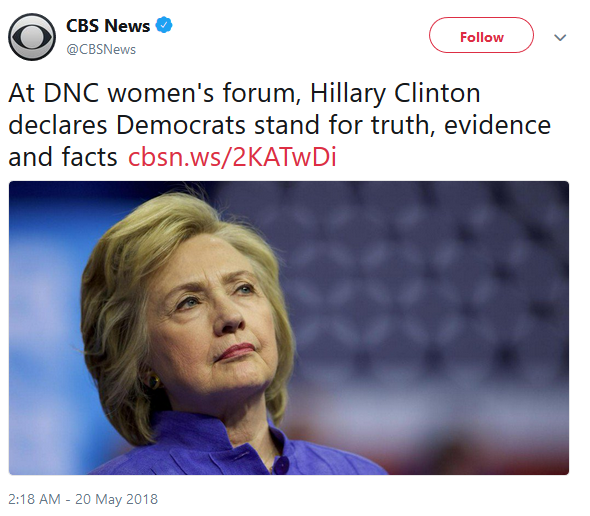Select the words "Hillary Clinton" in the tweet
Screen dimensions: 590x516
click(x=395, y=93)
